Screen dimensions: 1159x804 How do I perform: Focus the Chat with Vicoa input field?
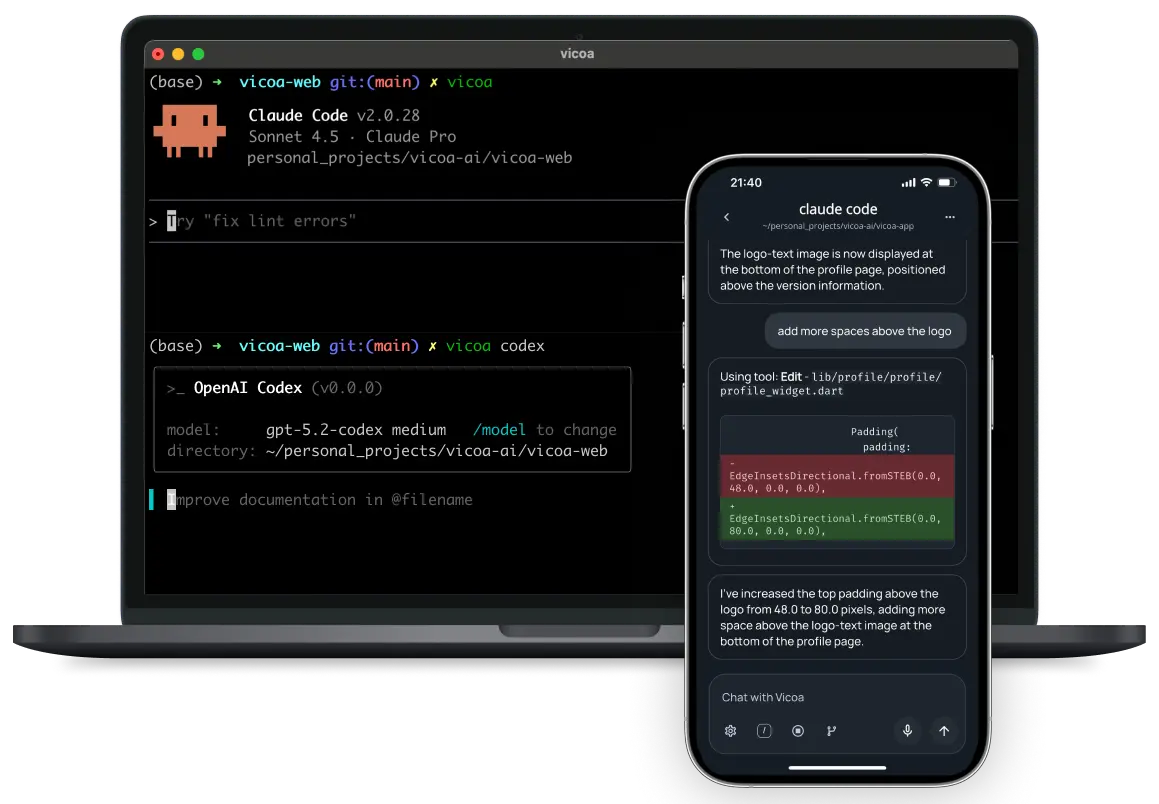(837, 697)
